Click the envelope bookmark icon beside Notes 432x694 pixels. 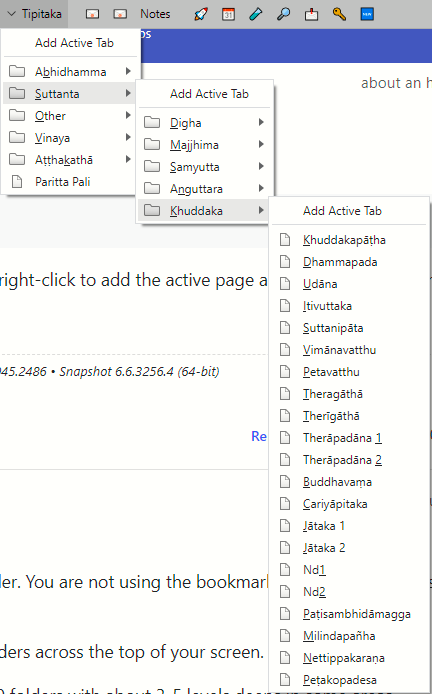[120, 14]
